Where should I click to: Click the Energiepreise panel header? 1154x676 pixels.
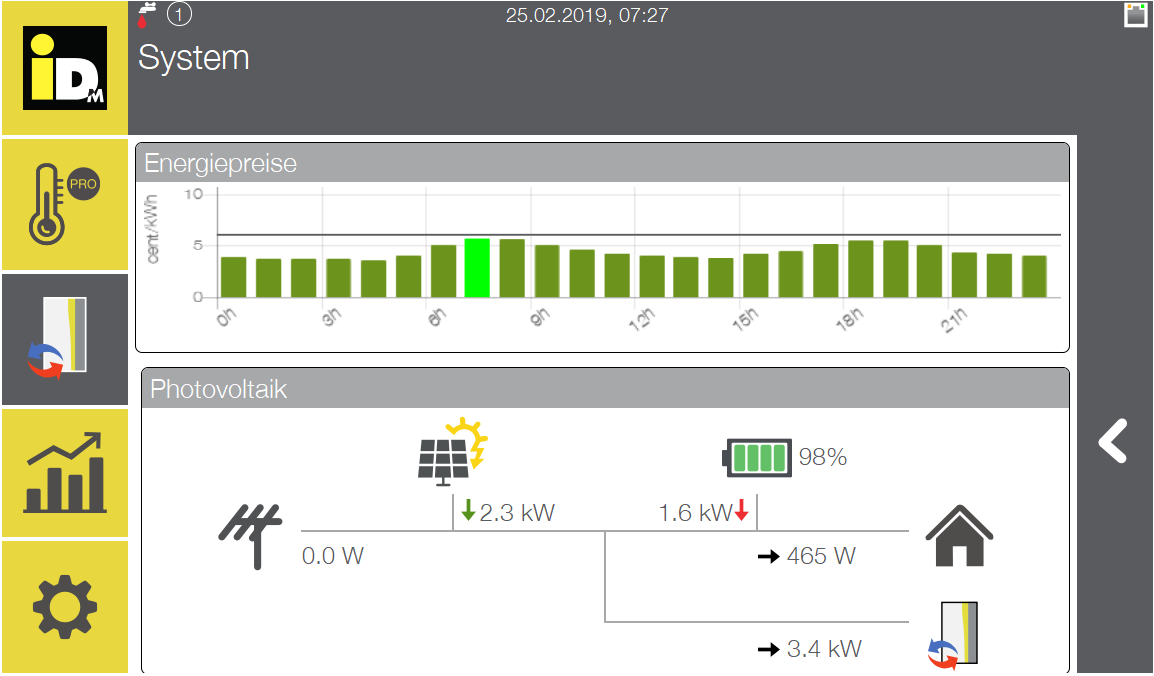[x=602, y=163]
